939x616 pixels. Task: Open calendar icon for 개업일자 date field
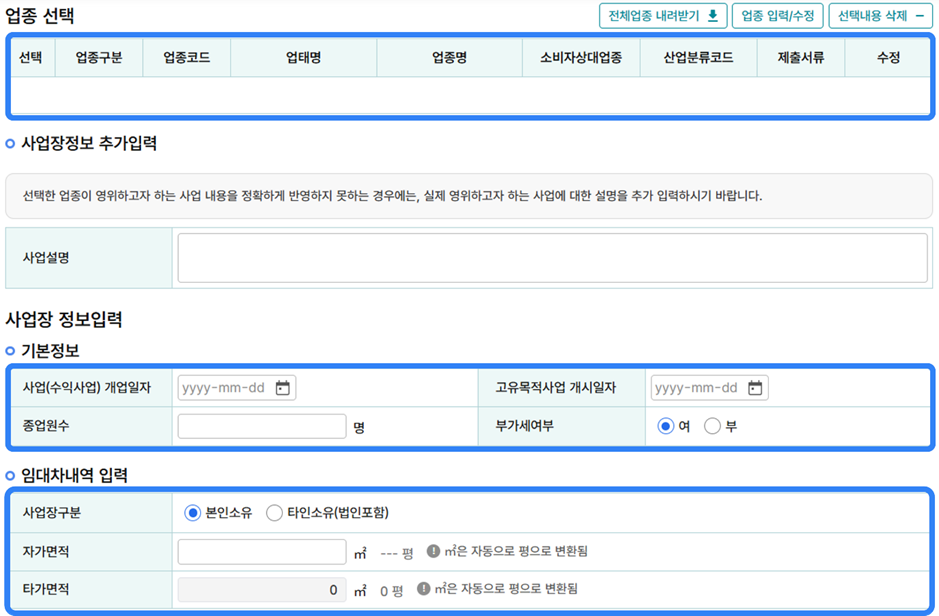pyautogui.click(x=283, y=388)
